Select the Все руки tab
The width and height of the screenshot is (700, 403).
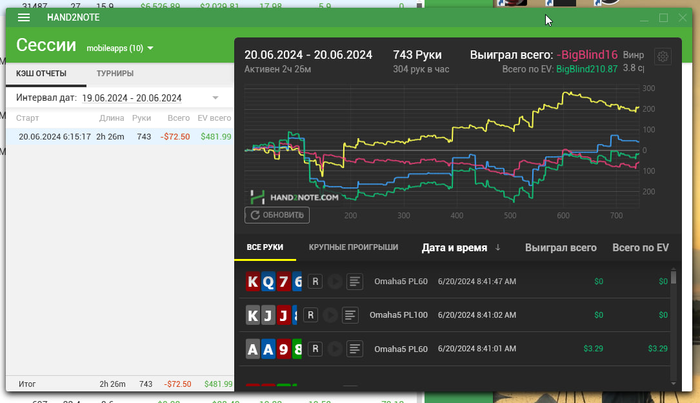click(x=265, y=247)
